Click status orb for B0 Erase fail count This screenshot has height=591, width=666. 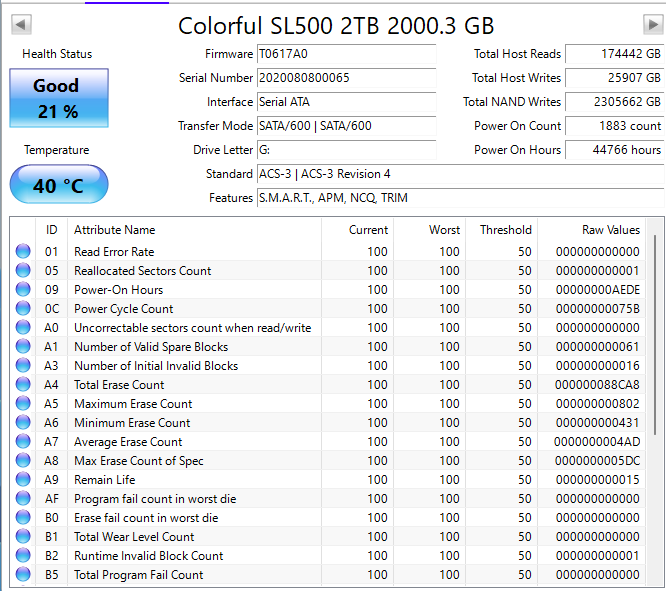click(23, 517)
